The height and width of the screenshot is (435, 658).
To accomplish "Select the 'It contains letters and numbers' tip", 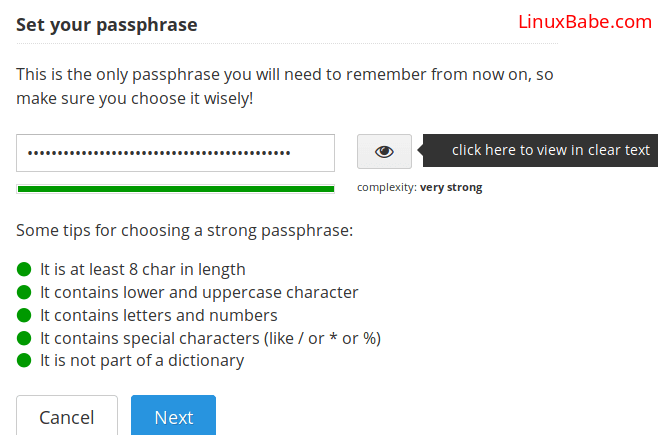I will pos(158,315).
